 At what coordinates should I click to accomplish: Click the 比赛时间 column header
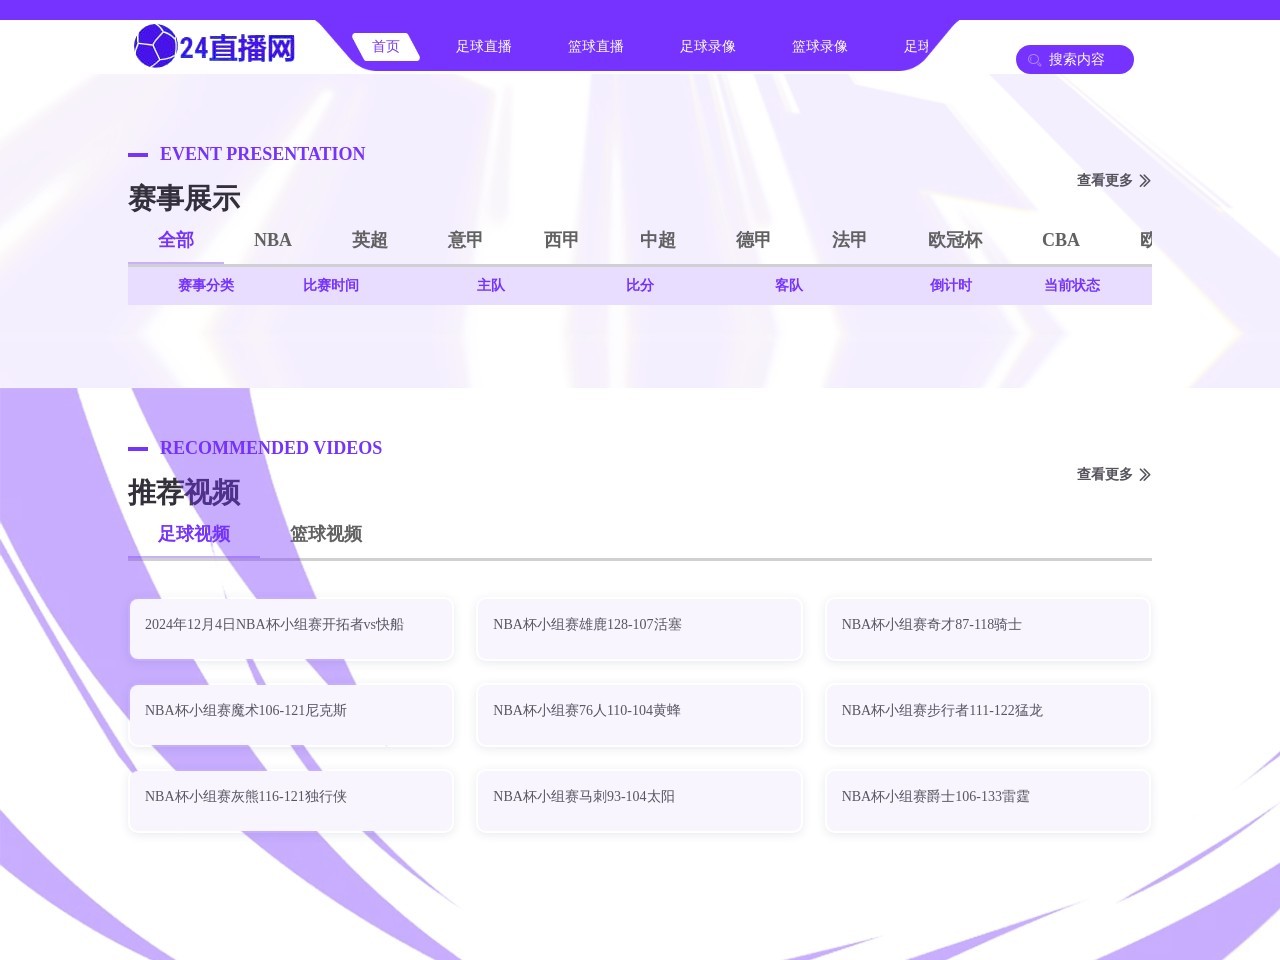point(331,285)
